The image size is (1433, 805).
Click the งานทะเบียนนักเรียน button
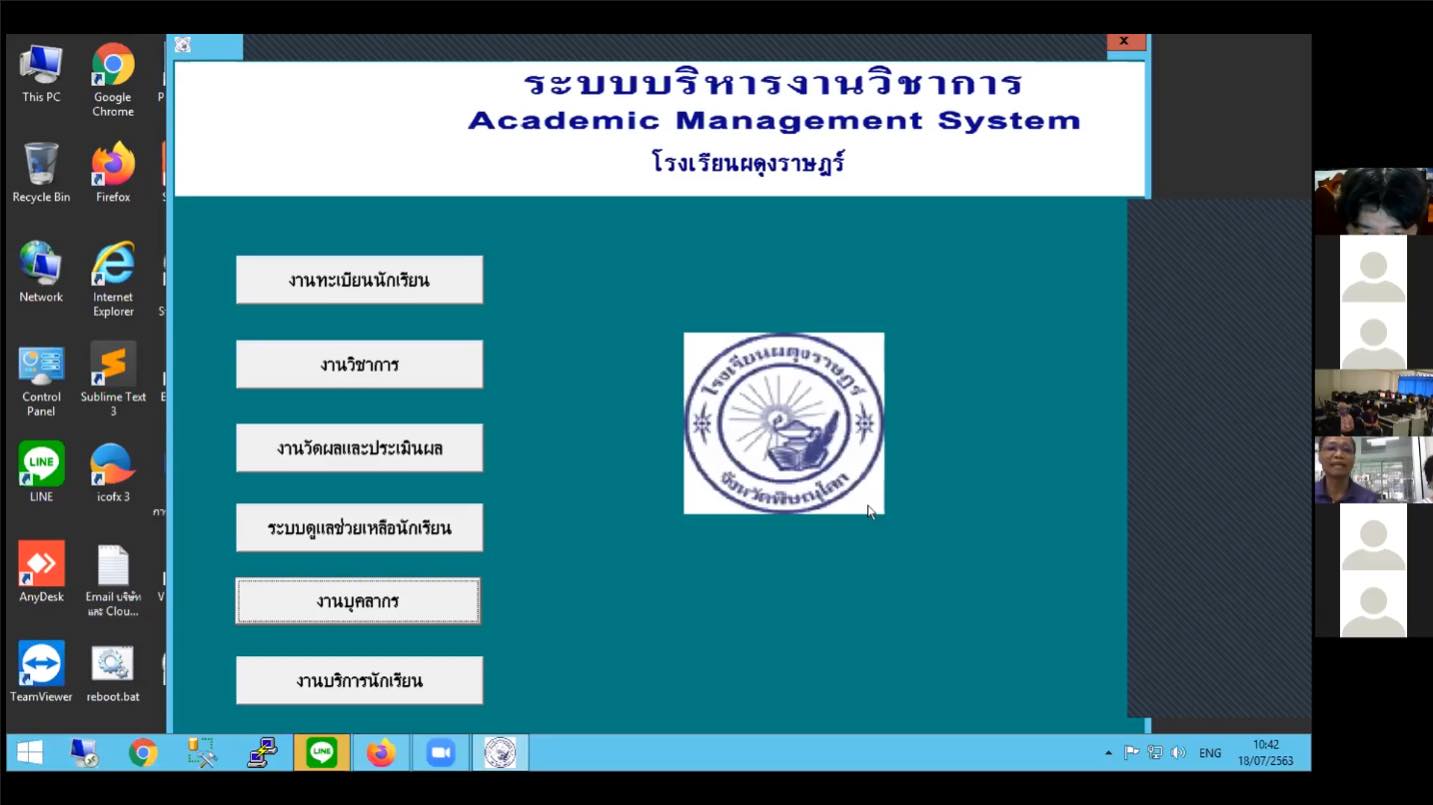point(359,280)
